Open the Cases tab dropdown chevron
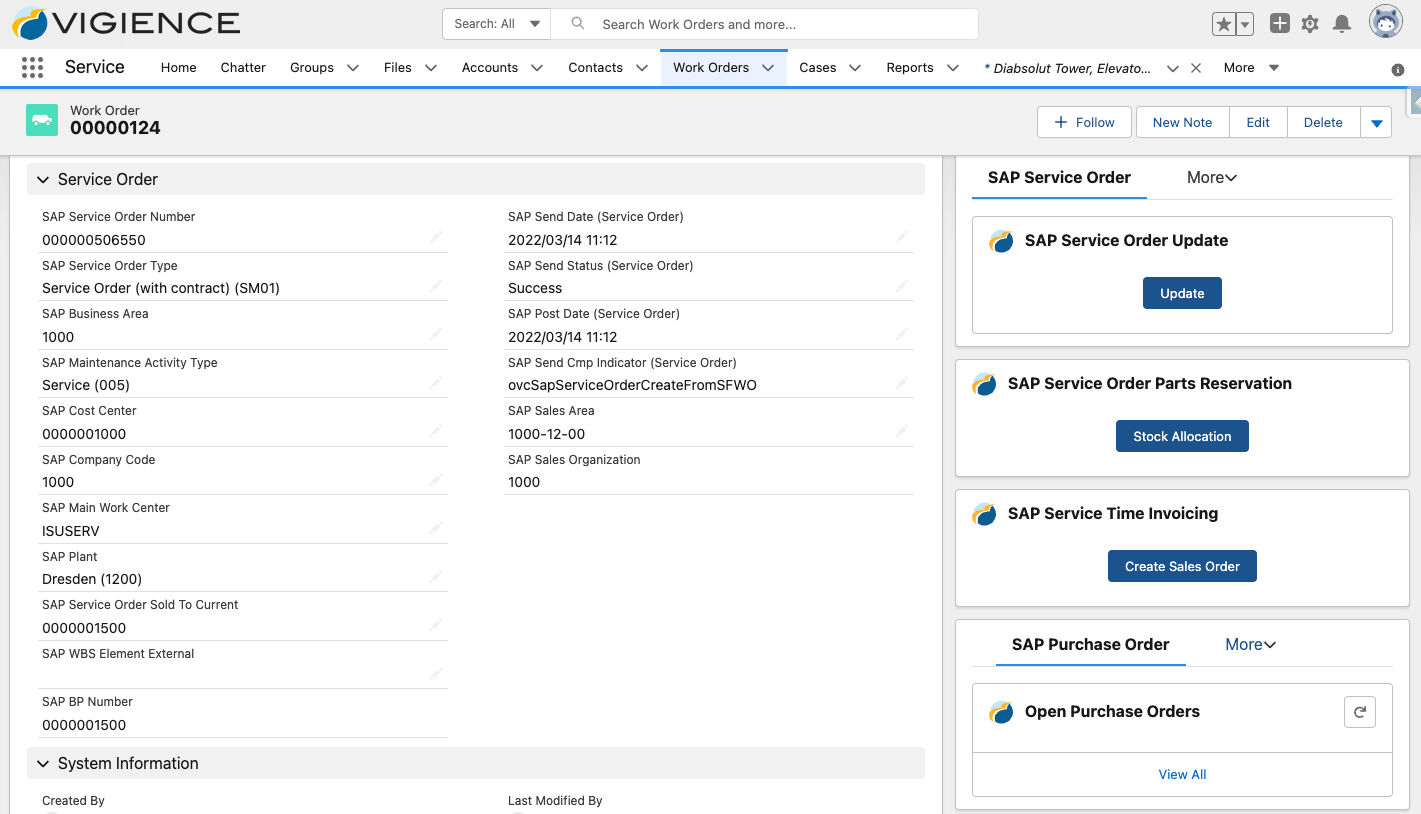The image size is (1421, 814). click(855, 68)
